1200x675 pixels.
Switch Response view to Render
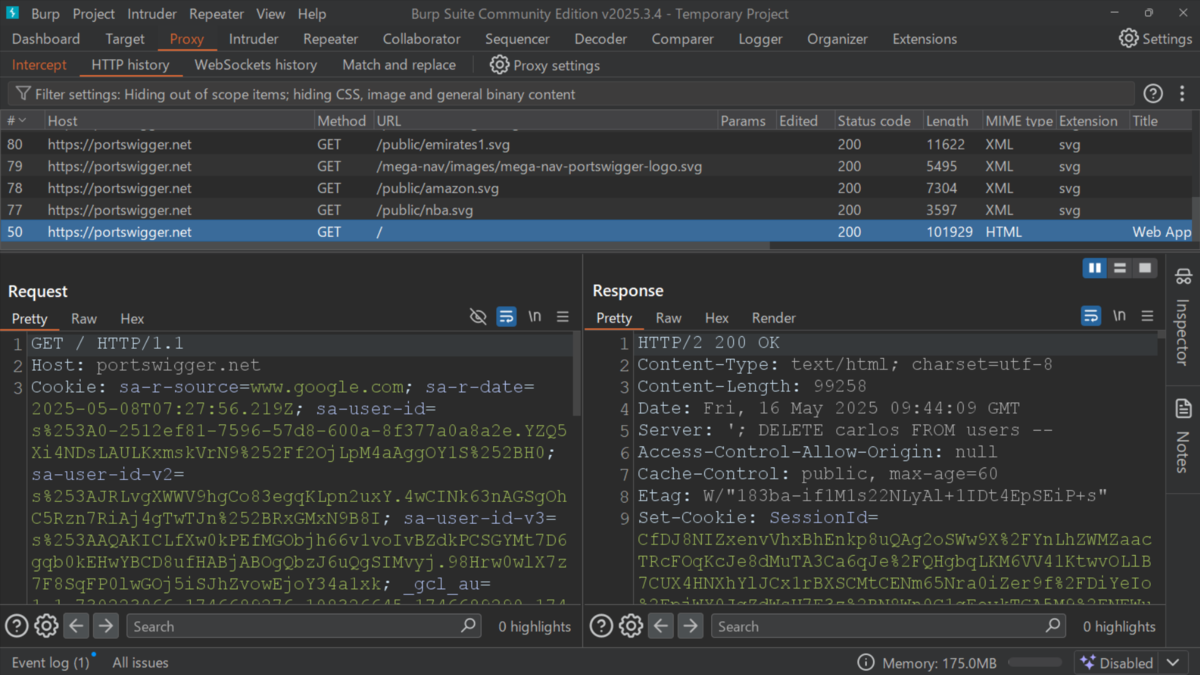coord(774,318)
